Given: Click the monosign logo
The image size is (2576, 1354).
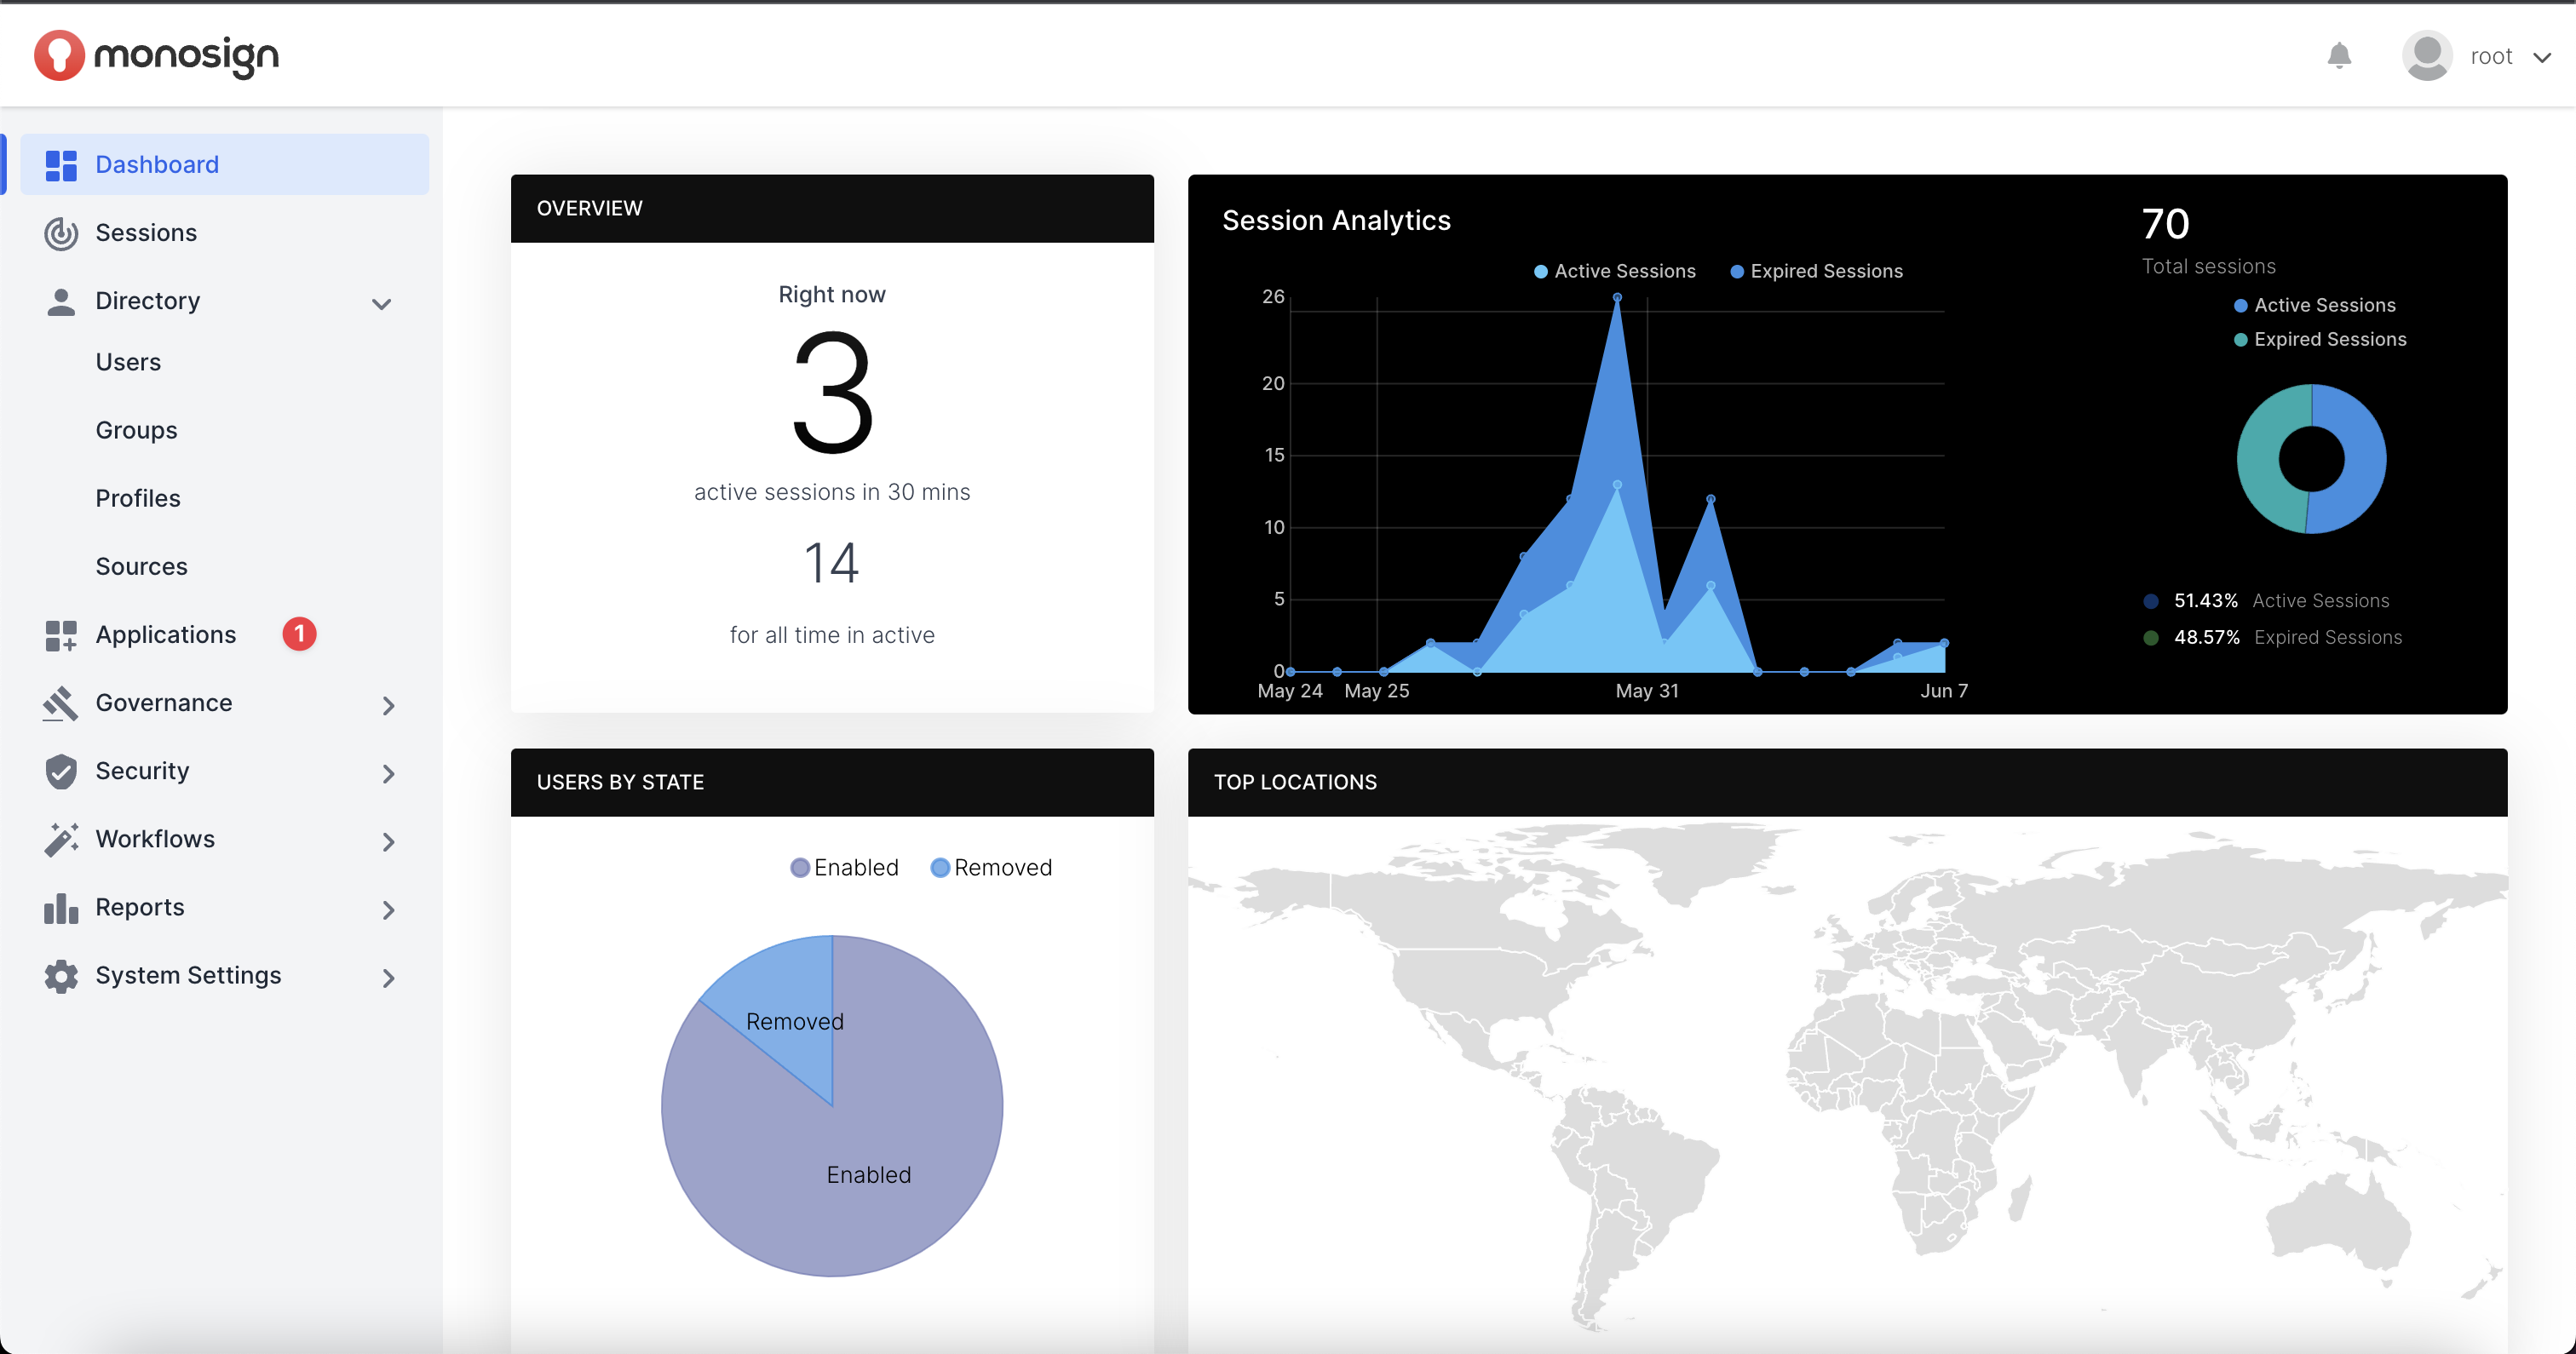Looking at the screenshot, I should [x=157, y=56].
